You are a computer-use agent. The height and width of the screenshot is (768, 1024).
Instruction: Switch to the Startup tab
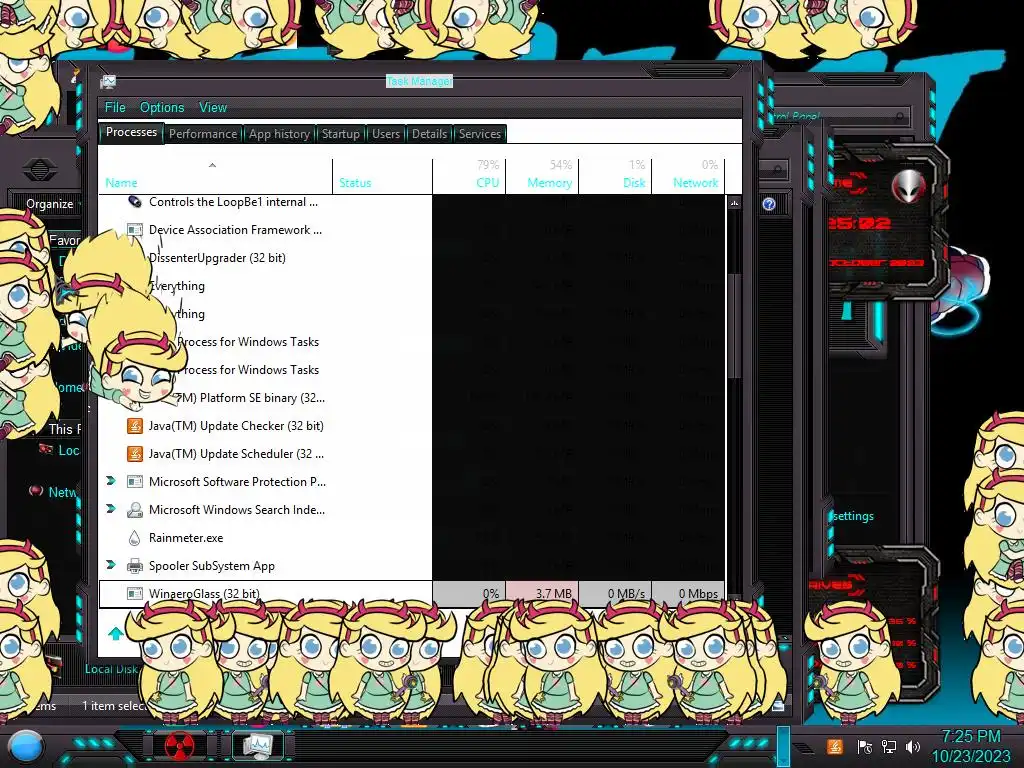340,134
